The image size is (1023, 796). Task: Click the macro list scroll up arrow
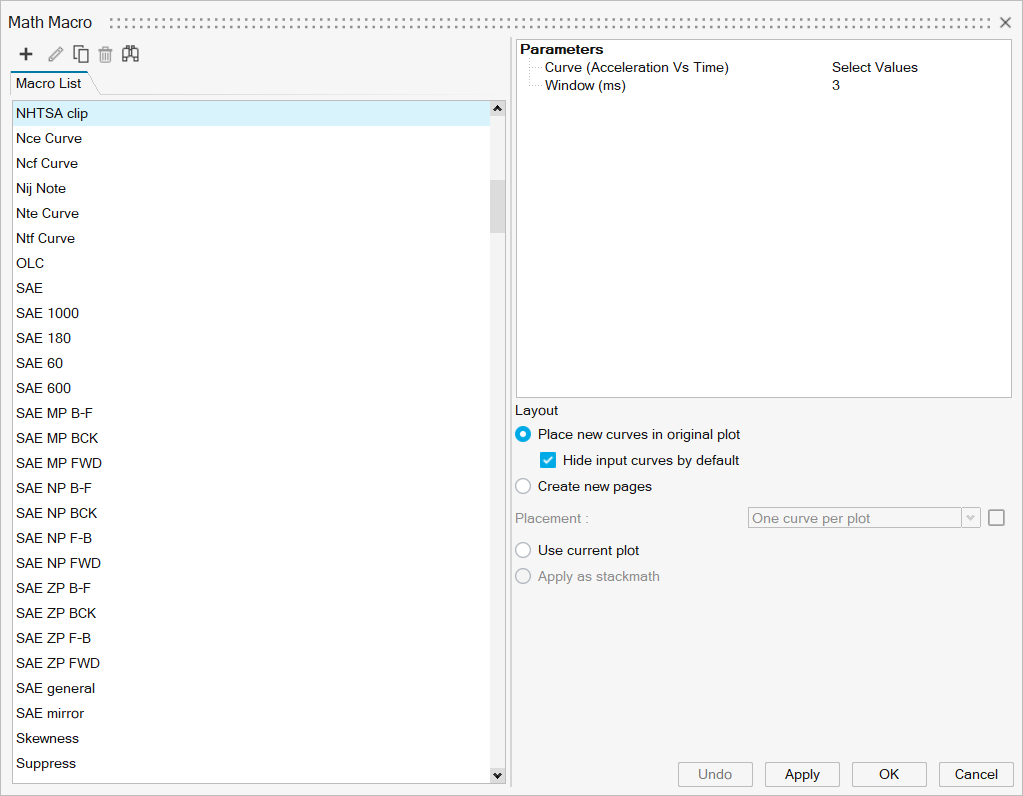coord(498,108)
